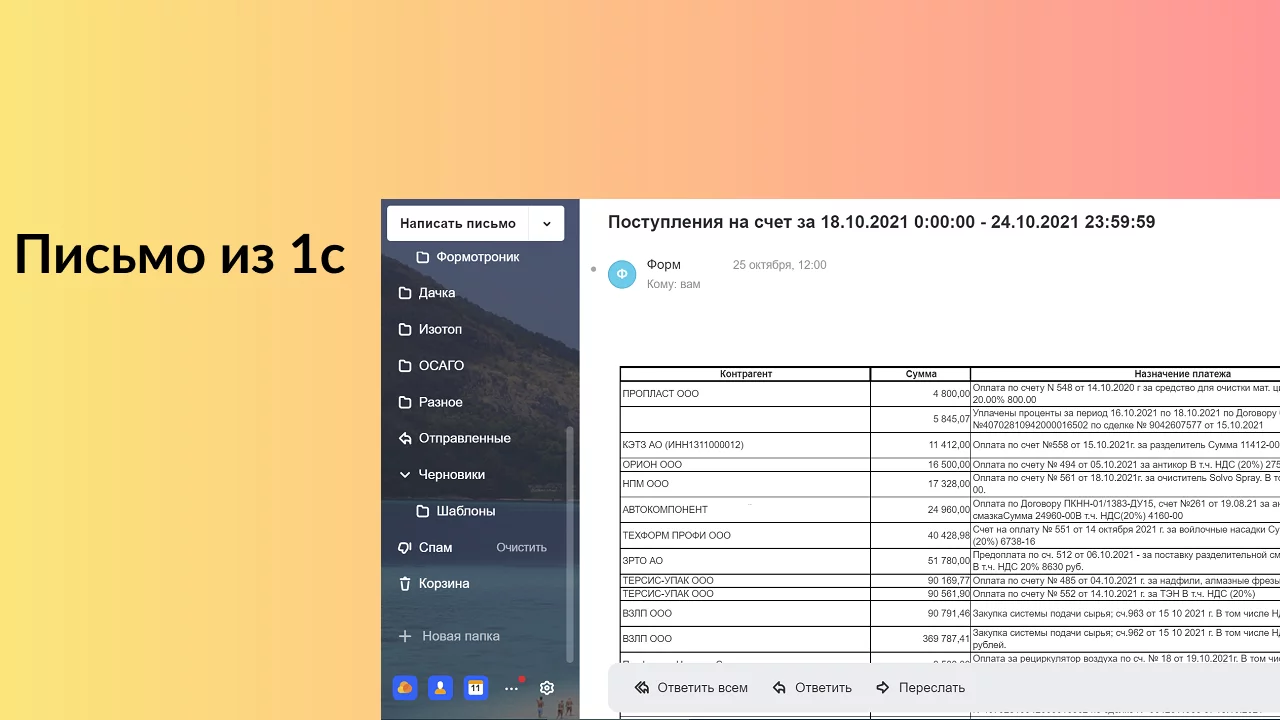Viewport: 1280px width, 720px height.
Task: Click the Отправленные reply-arrow icon
Action: tap(405, 438)
